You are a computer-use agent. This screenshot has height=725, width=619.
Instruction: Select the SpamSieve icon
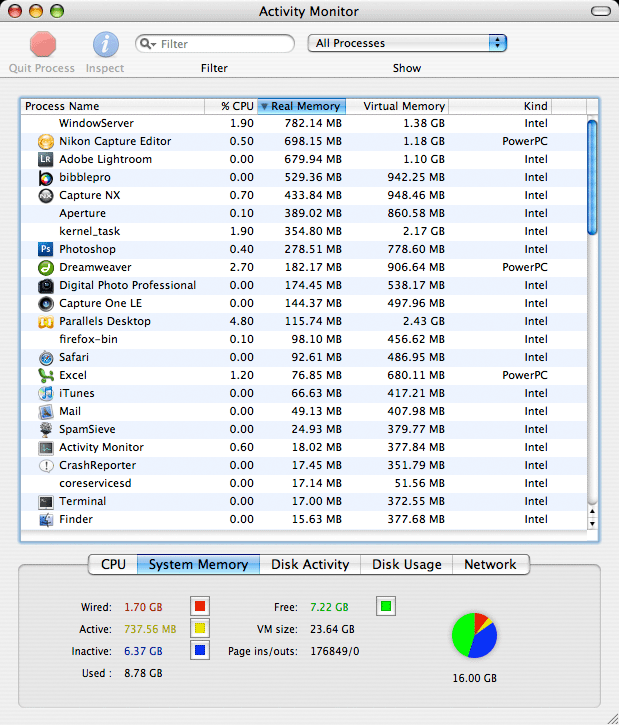(45, 430)
